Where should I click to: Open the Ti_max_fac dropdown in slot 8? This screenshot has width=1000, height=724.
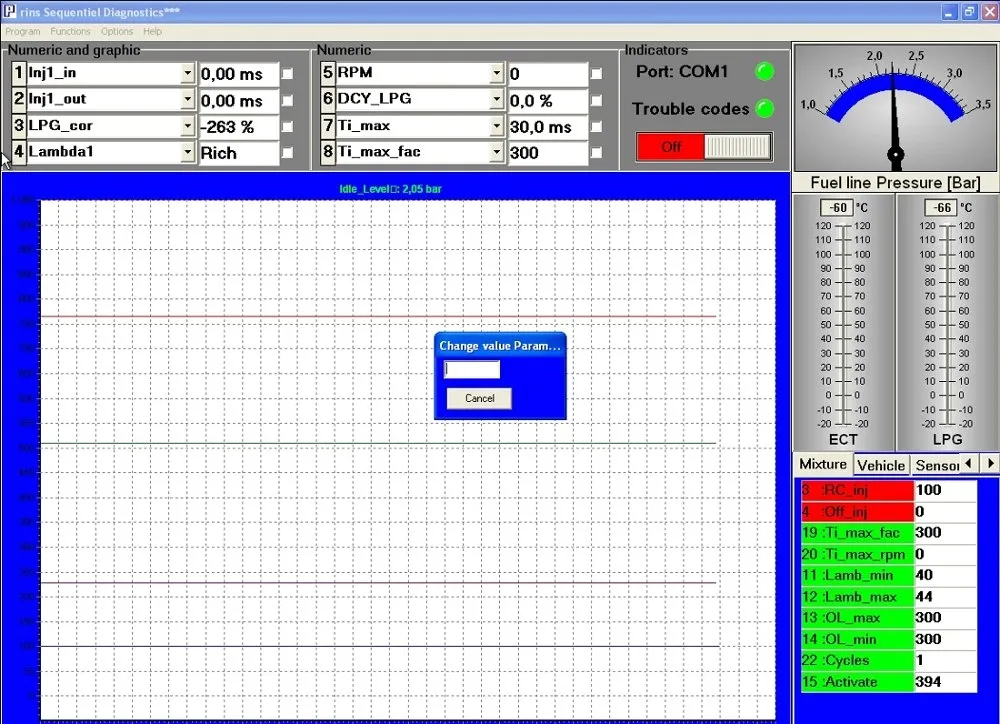pos(496,152)
